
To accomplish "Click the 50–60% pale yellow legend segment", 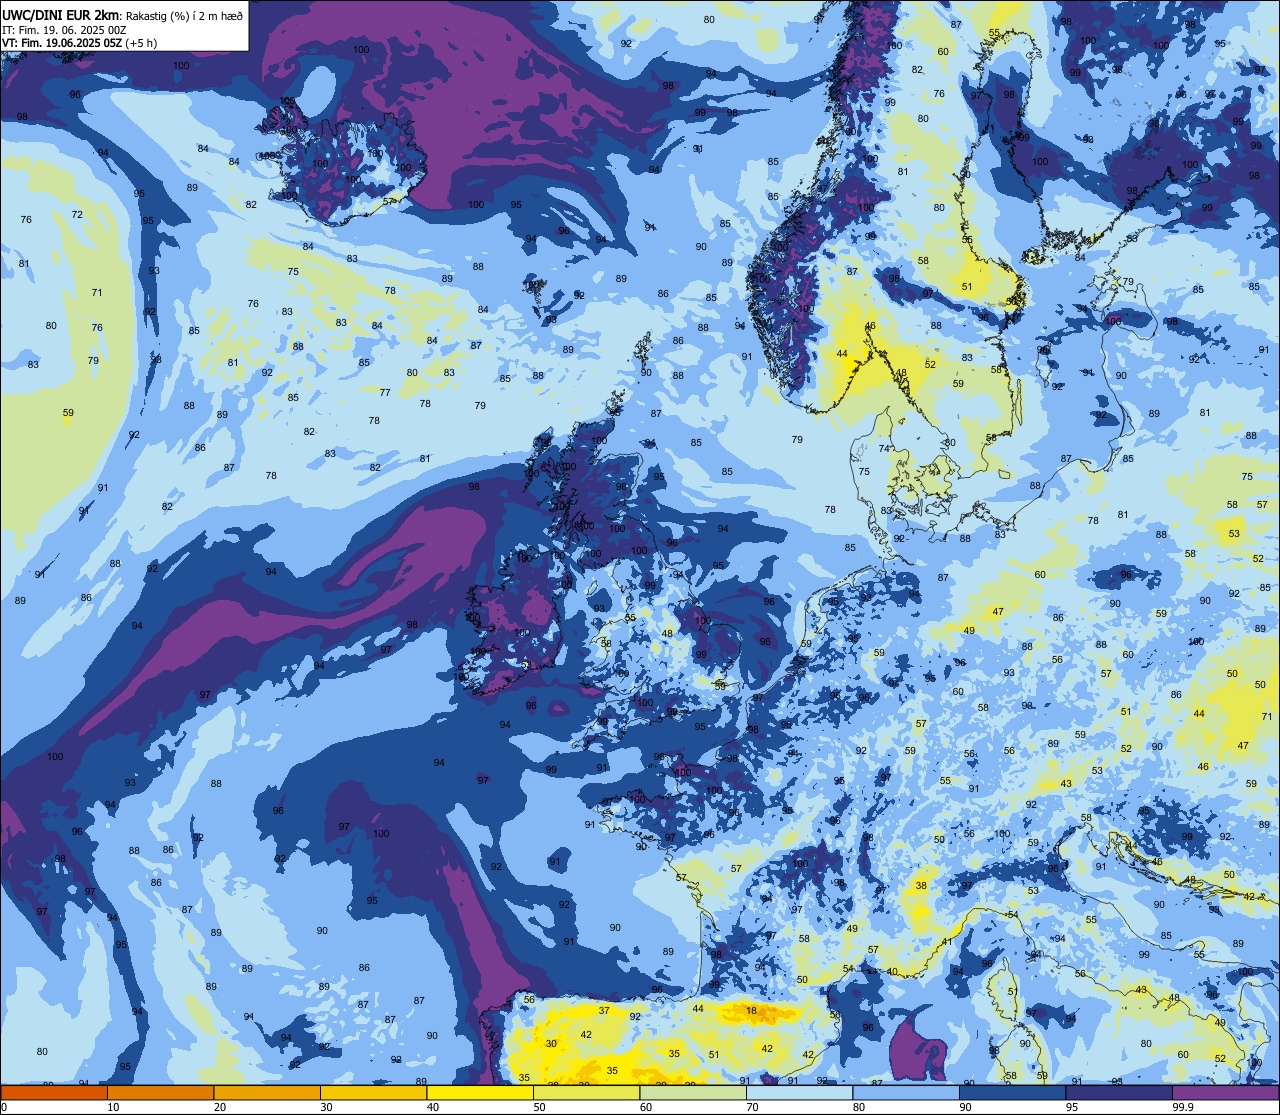I will [x=587, y=1093].
